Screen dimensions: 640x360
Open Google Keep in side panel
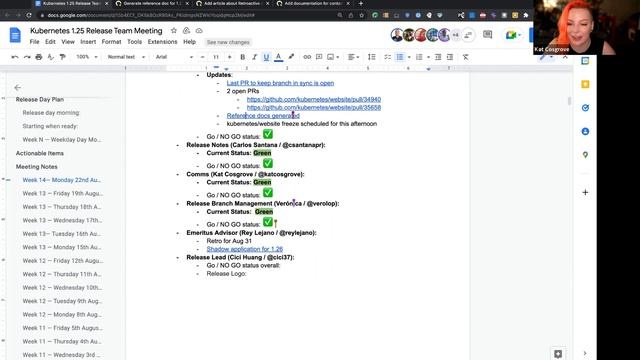click(x=585, y=84)
